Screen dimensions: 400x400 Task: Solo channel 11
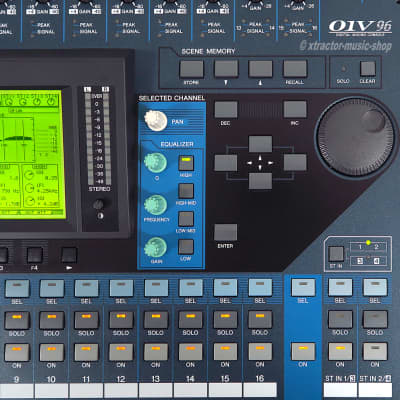86,320
